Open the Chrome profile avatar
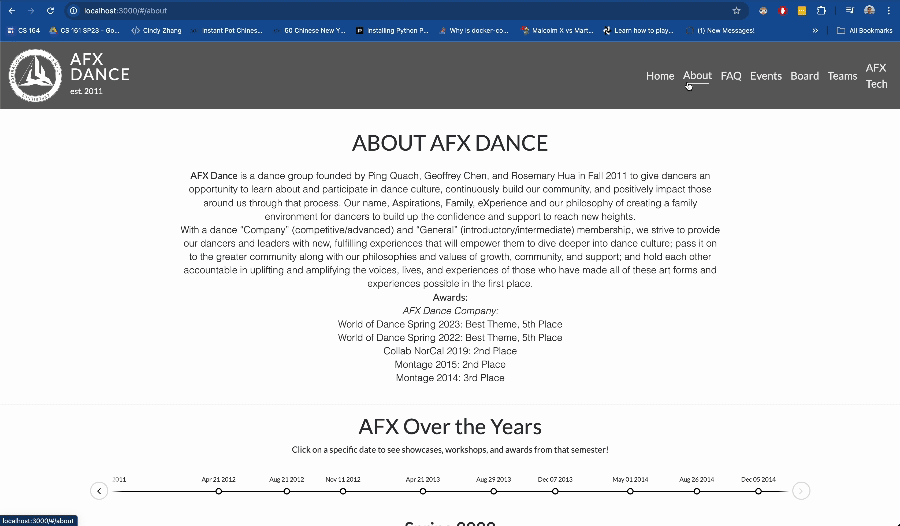900x526 pixels. [x=870, y=10]
